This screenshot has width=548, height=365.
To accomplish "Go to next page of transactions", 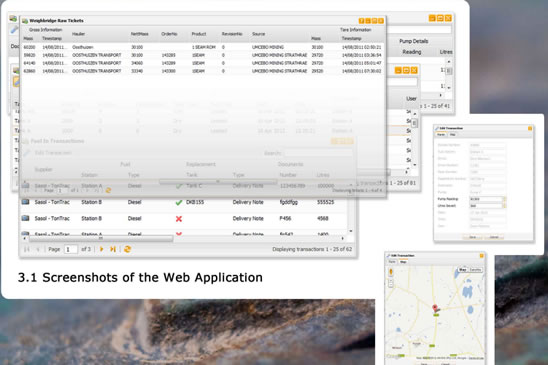I will point(102,249).
